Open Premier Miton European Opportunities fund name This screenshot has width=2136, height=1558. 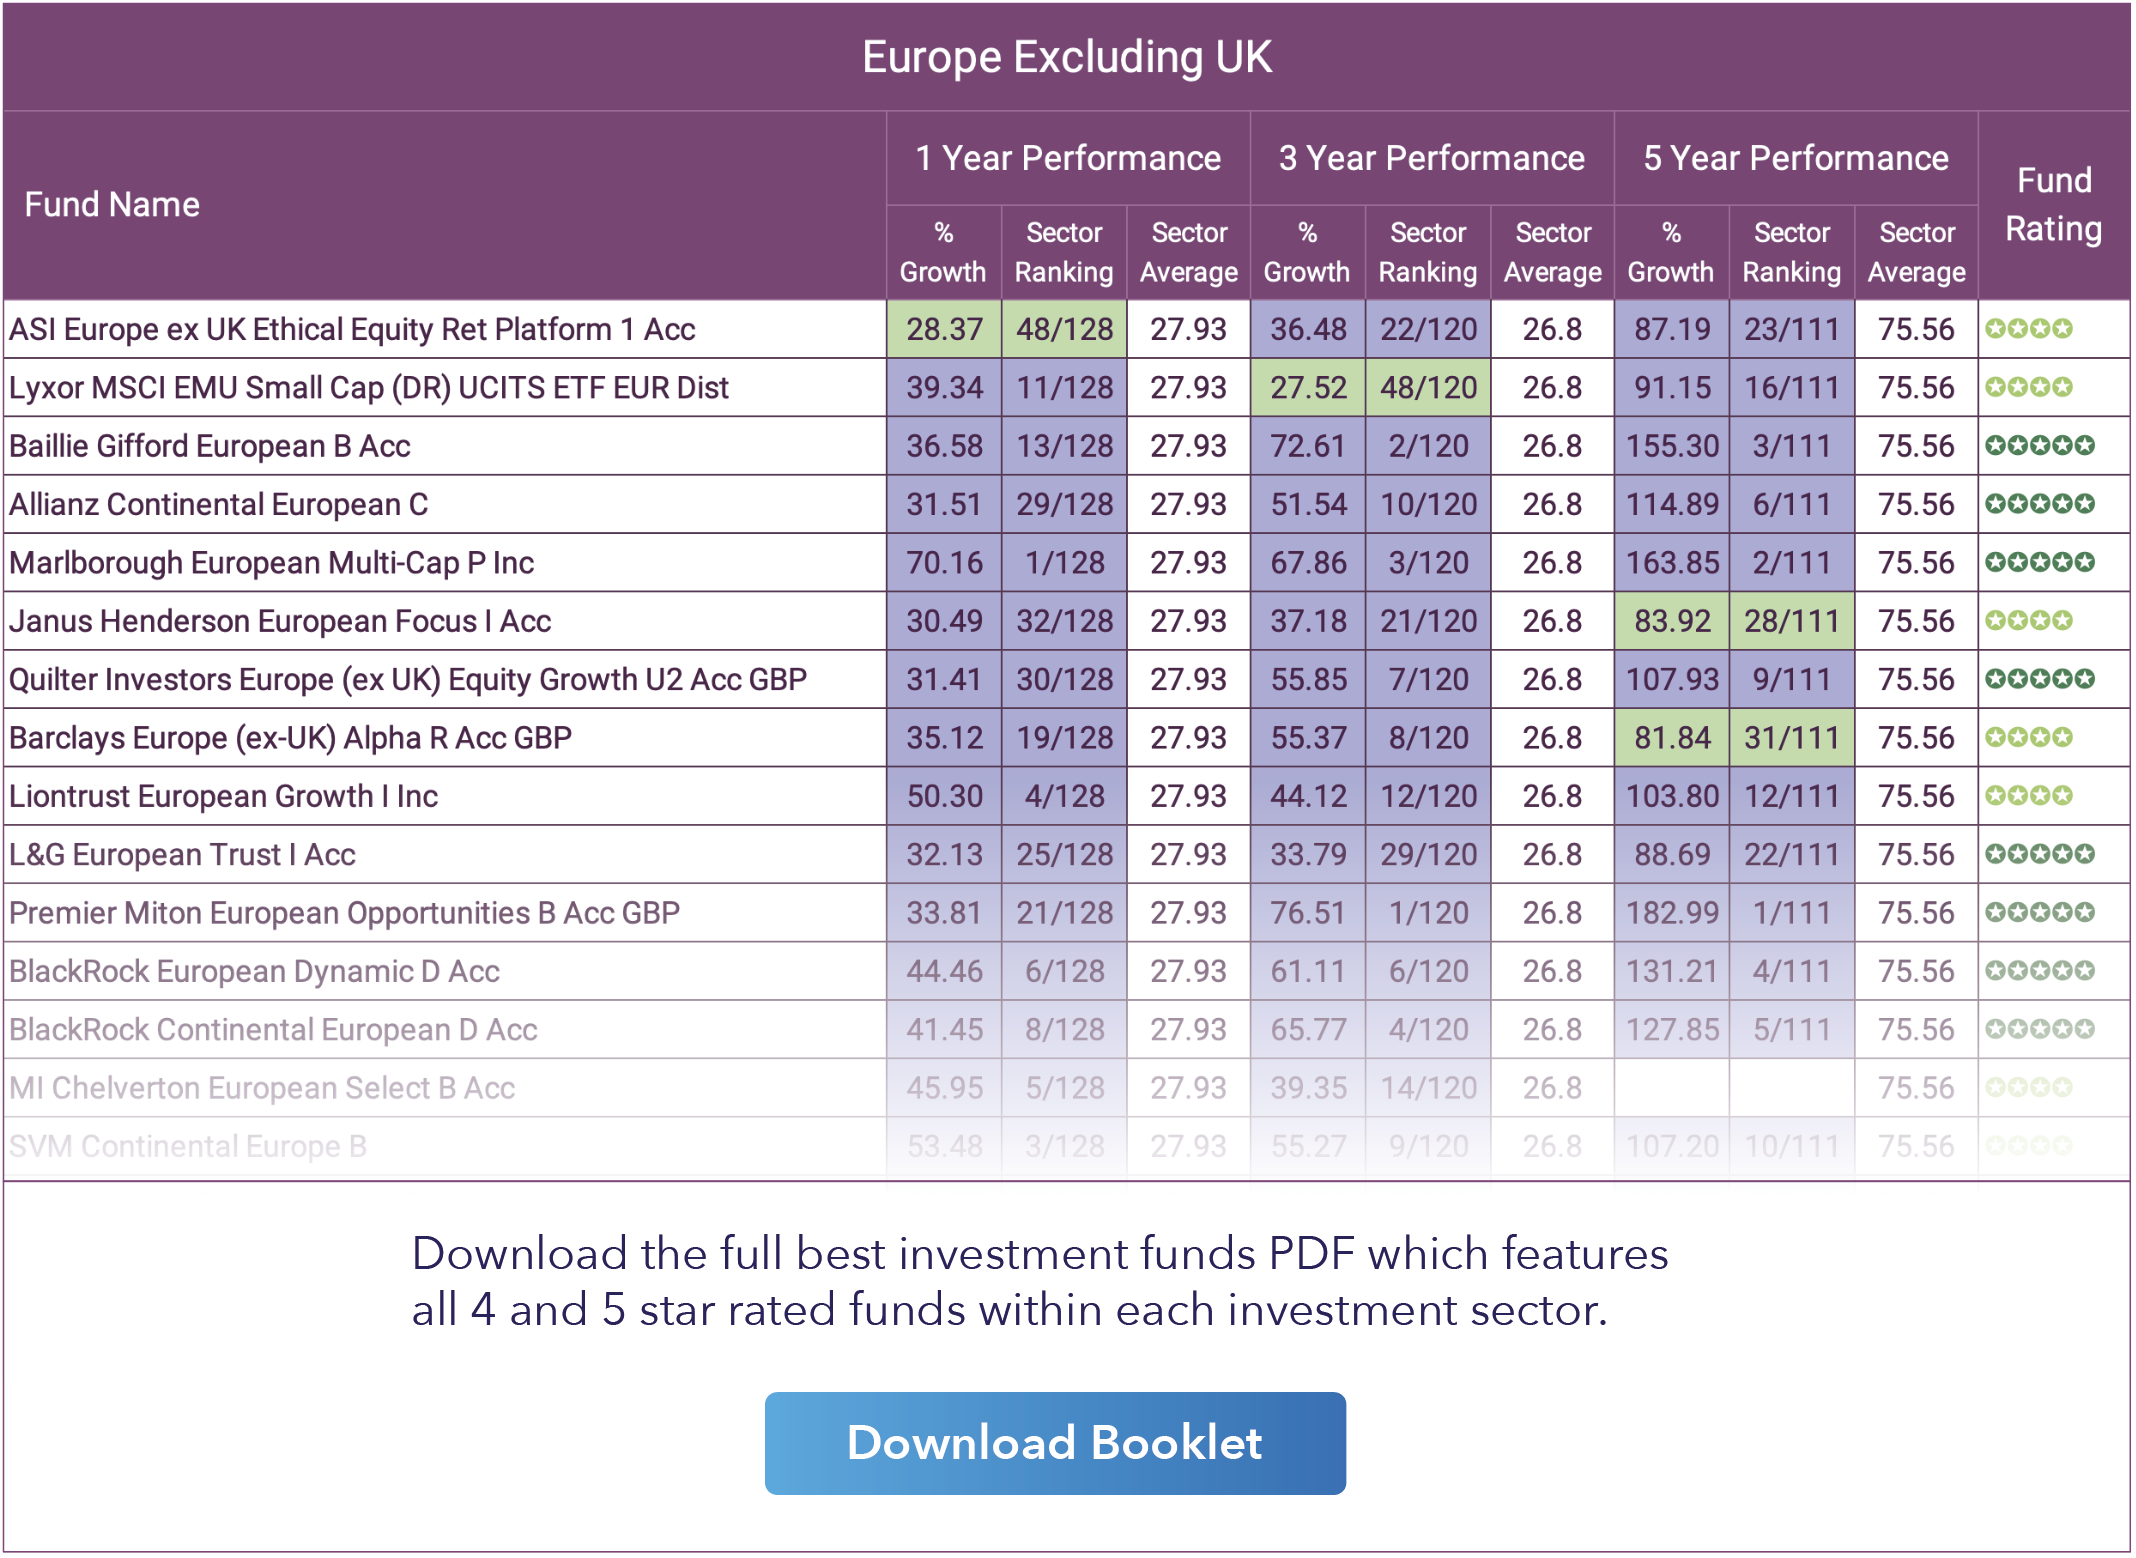(x=344, y=913)
